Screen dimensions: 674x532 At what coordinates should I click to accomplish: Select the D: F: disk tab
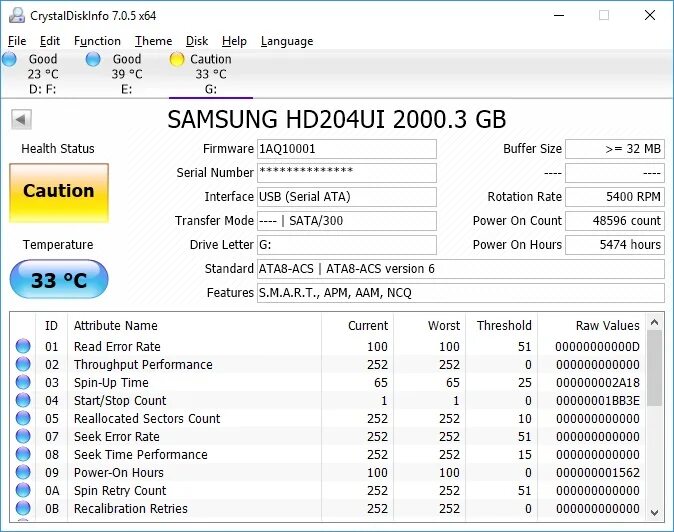(x=42, y=74)
